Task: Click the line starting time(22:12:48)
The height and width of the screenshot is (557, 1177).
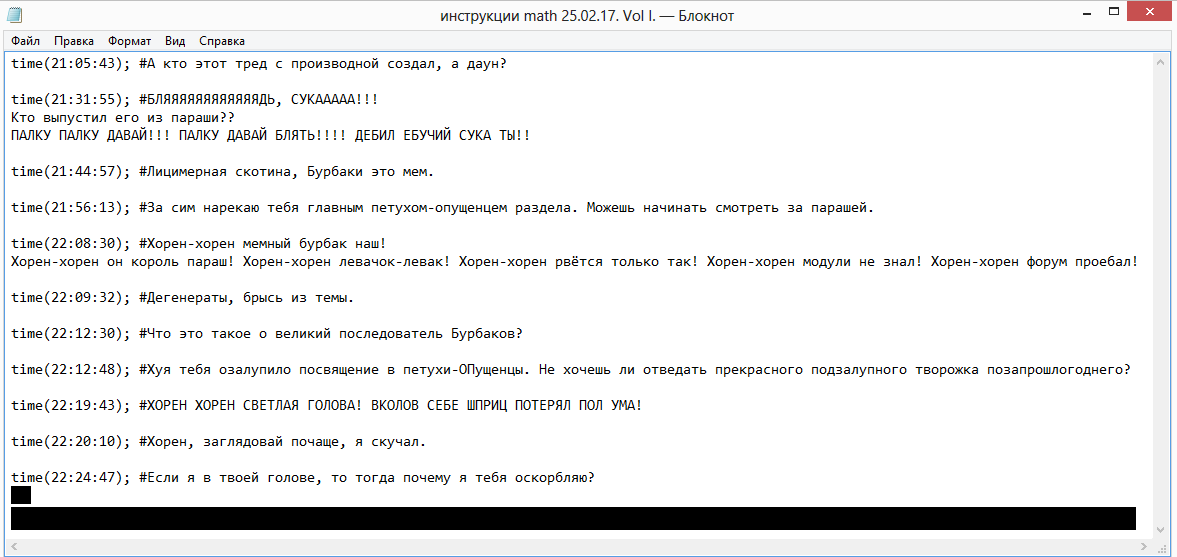Action: (x=570, y=370)
